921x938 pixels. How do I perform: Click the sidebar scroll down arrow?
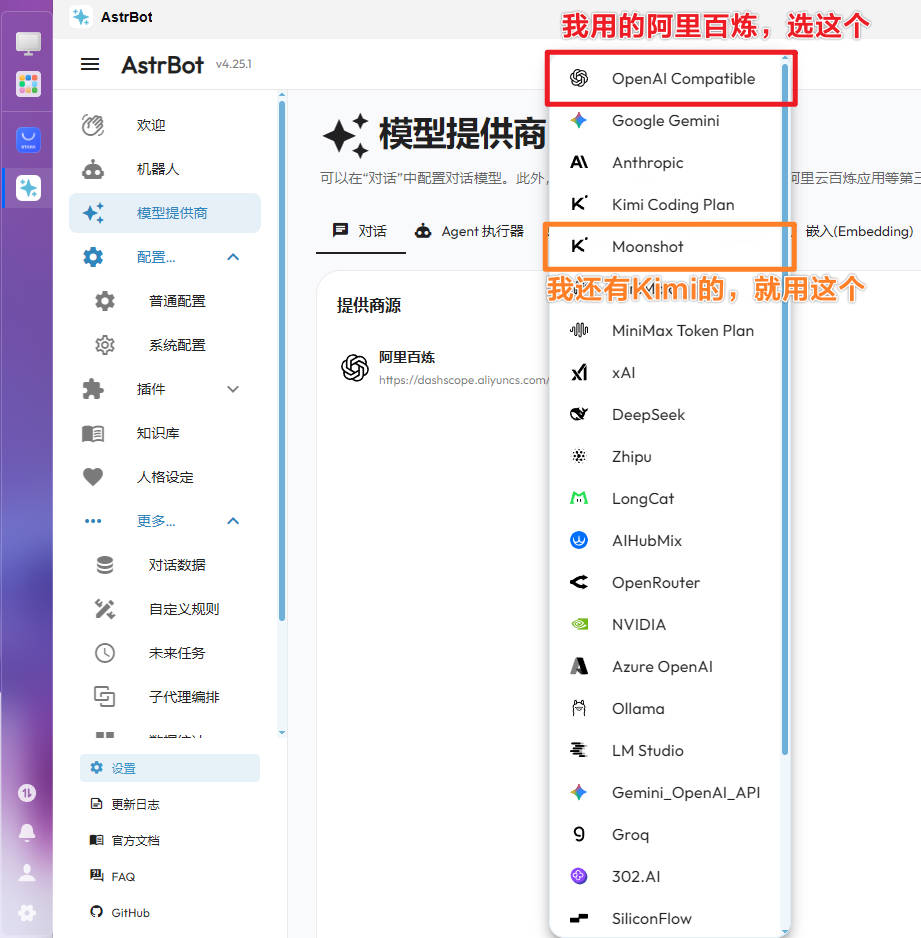[x=282, y=732]
